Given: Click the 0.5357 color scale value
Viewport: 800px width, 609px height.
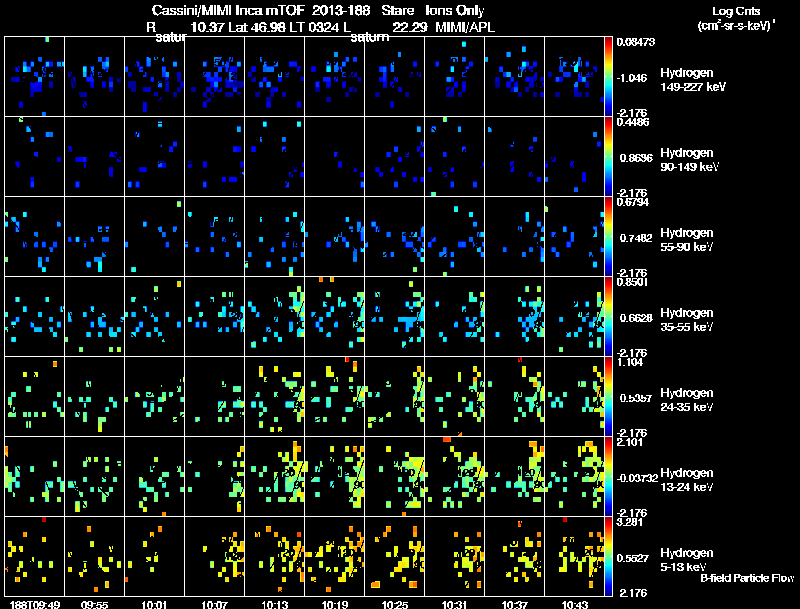Looking at the screenshot, I should pyautogui.click(x=636, y=398).
